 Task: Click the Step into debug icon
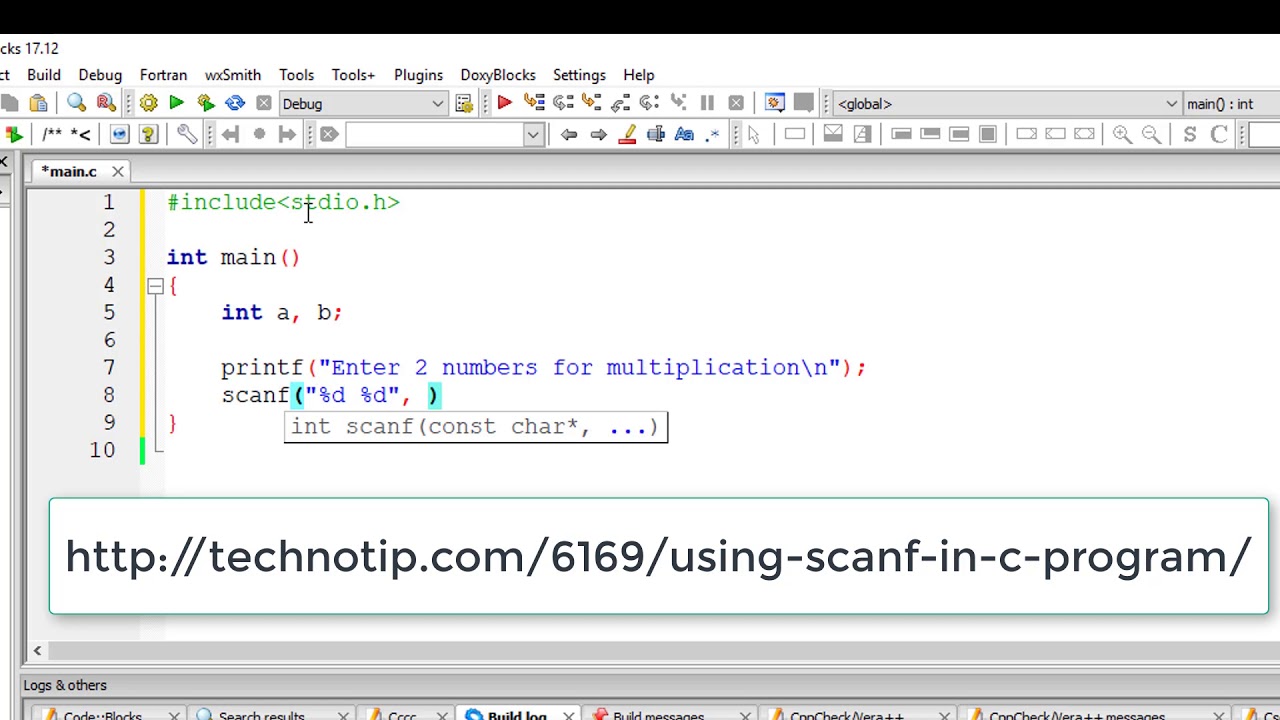(591, 103)
